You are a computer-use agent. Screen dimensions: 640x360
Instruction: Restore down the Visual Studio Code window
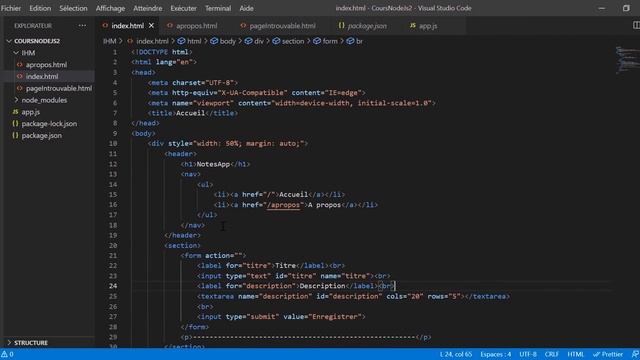(x=626, y=8)
